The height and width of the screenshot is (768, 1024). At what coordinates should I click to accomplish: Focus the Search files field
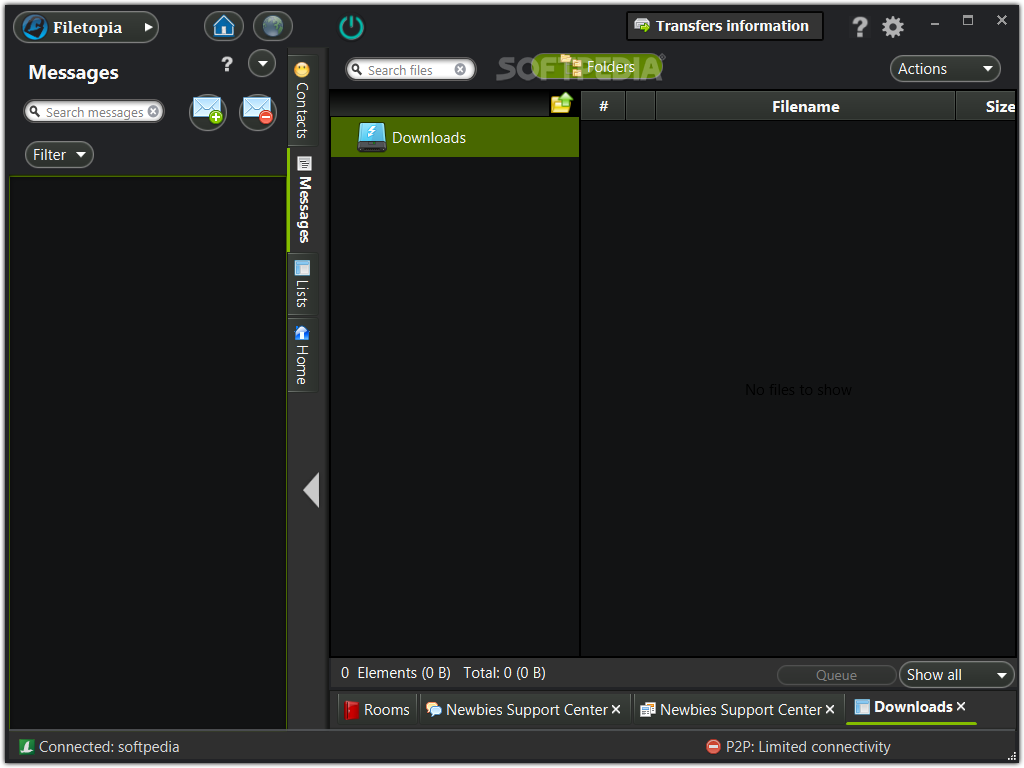pos(410,69)
